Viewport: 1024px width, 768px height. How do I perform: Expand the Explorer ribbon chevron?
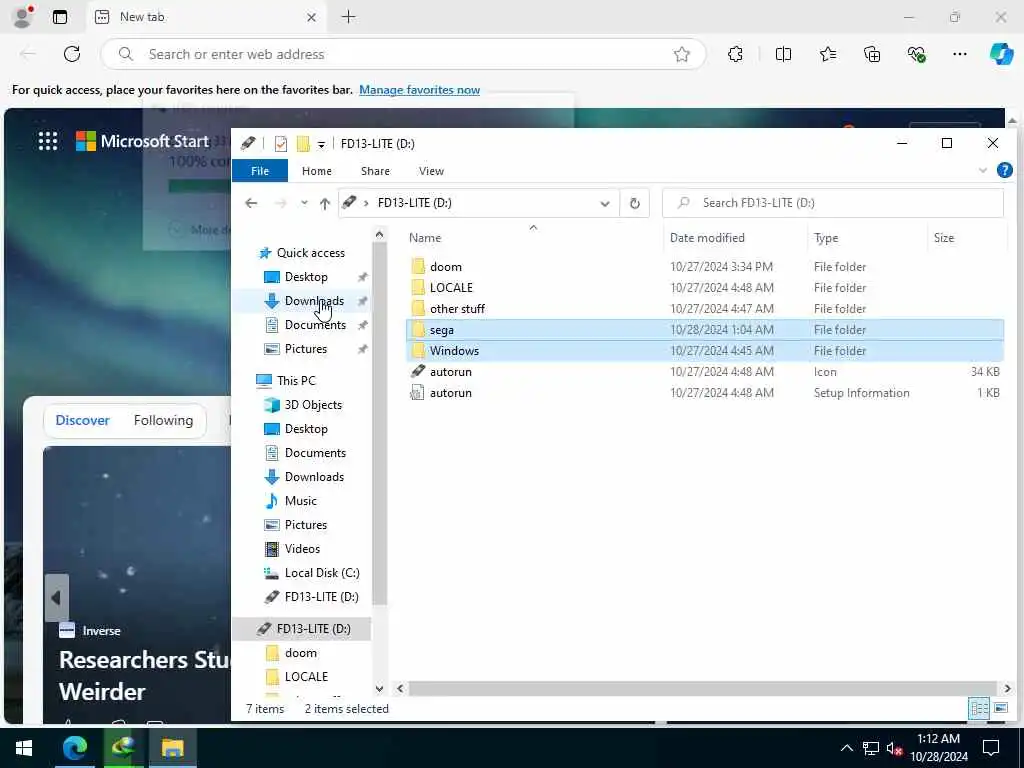(x=982, y=171)
